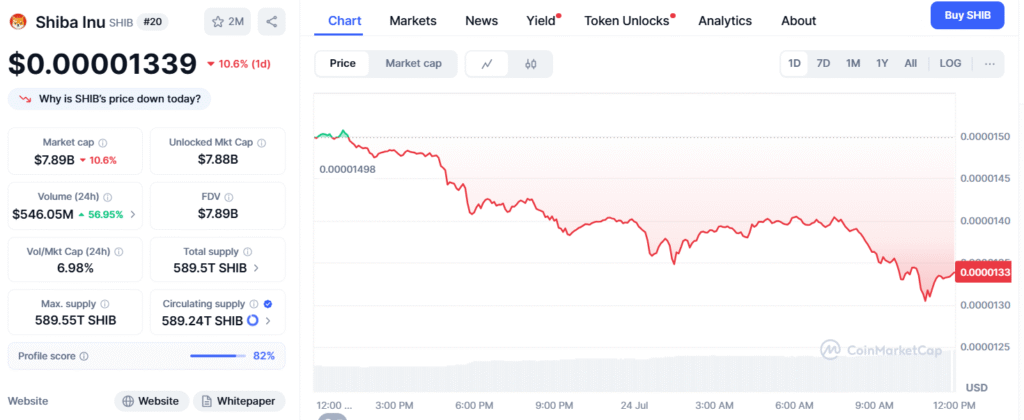Open the chart more options ellipsis

(989, 63)
